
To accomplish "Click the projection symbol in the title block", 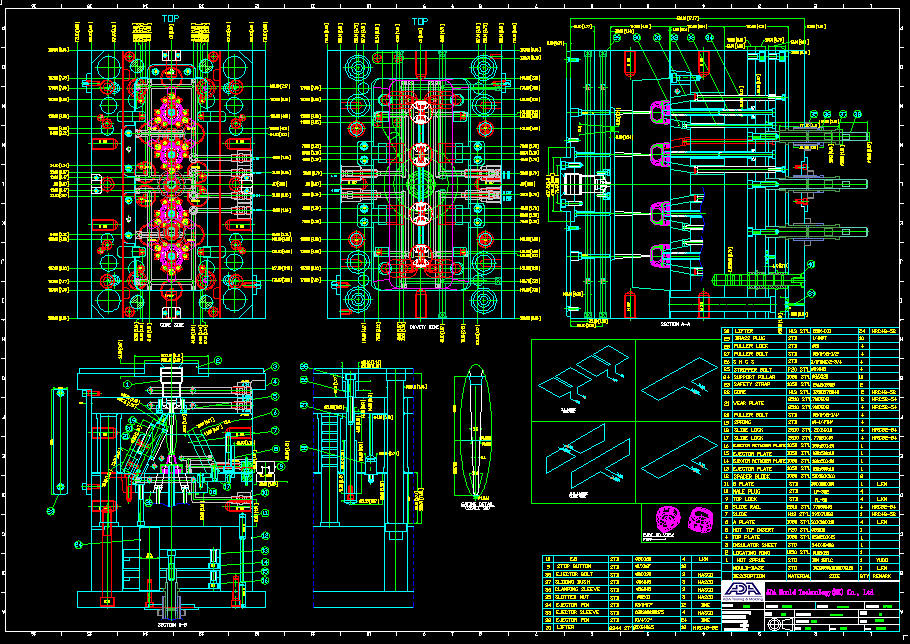I will click(773, 625).
